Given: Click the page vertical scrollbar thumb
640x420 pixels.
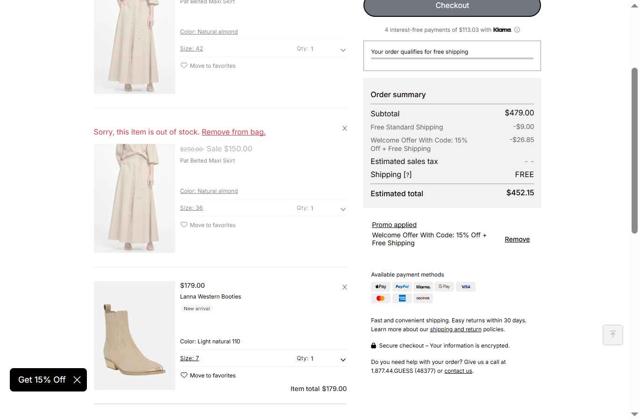Looking at the screenshot, I should point(634,151).
